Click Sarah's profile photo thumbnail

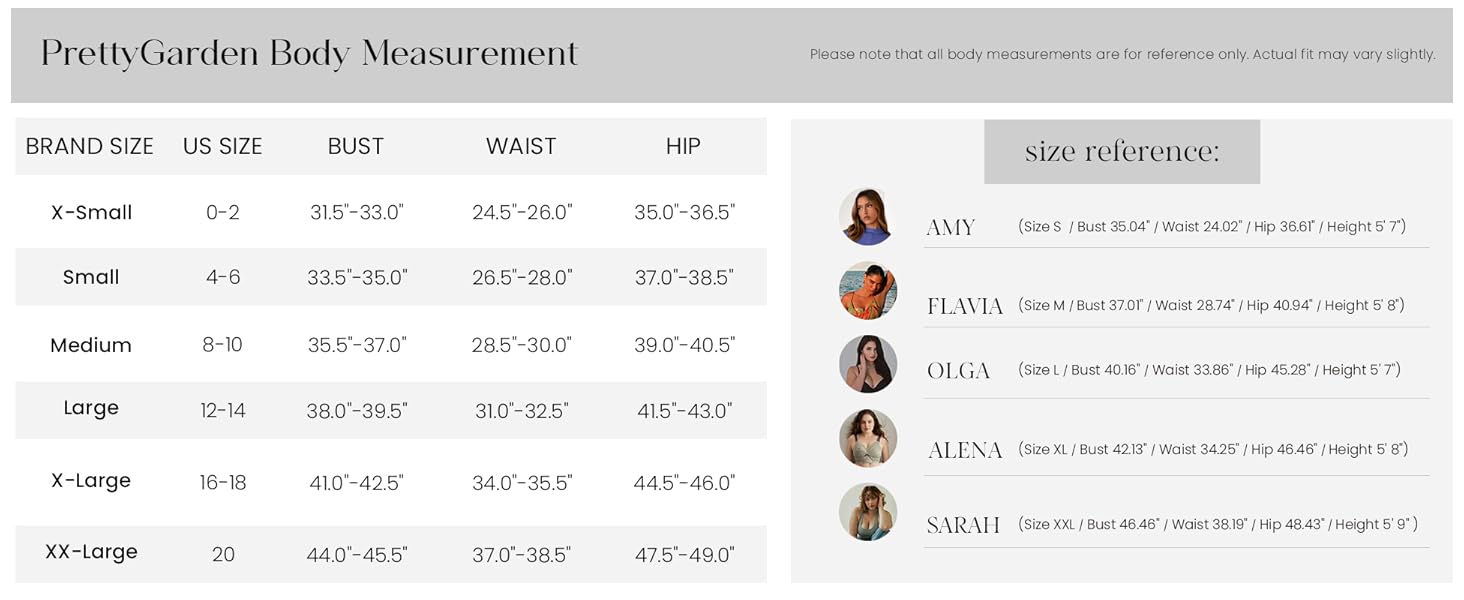point(867,513)
